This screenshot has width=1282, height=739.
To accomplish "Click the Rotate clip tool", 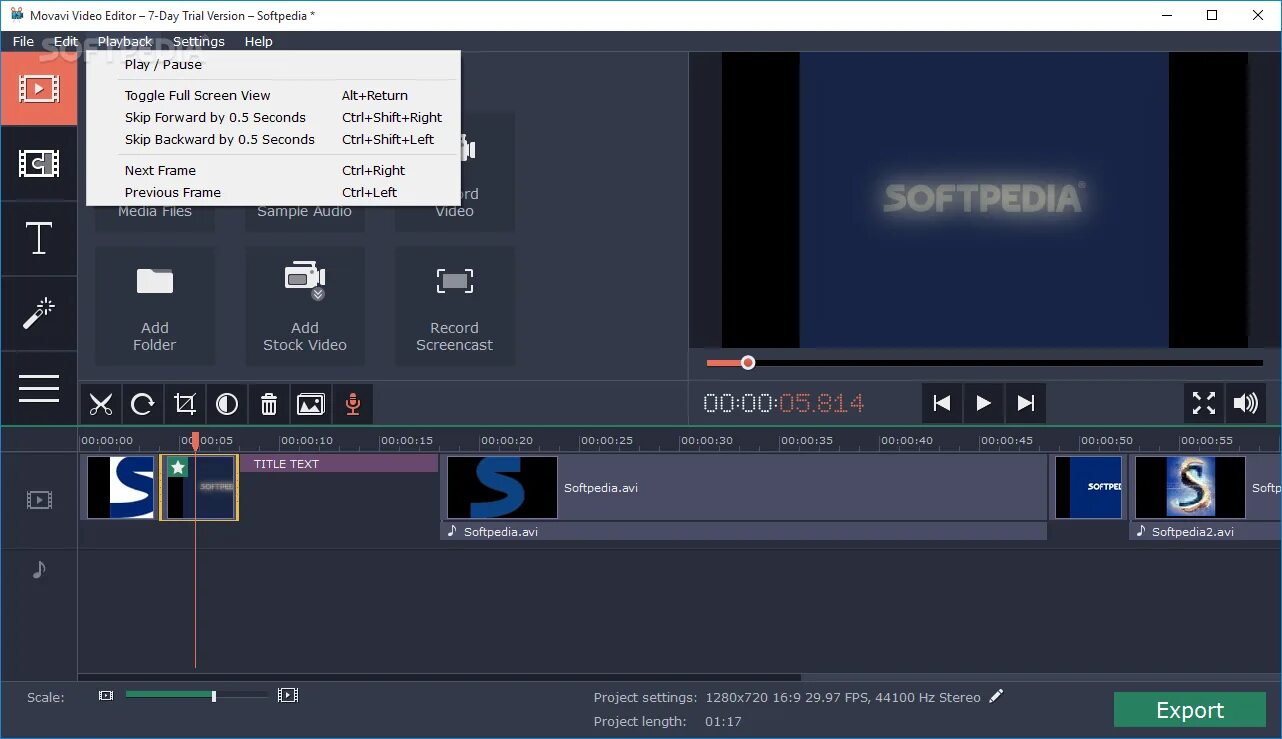I will click(143, 404).
